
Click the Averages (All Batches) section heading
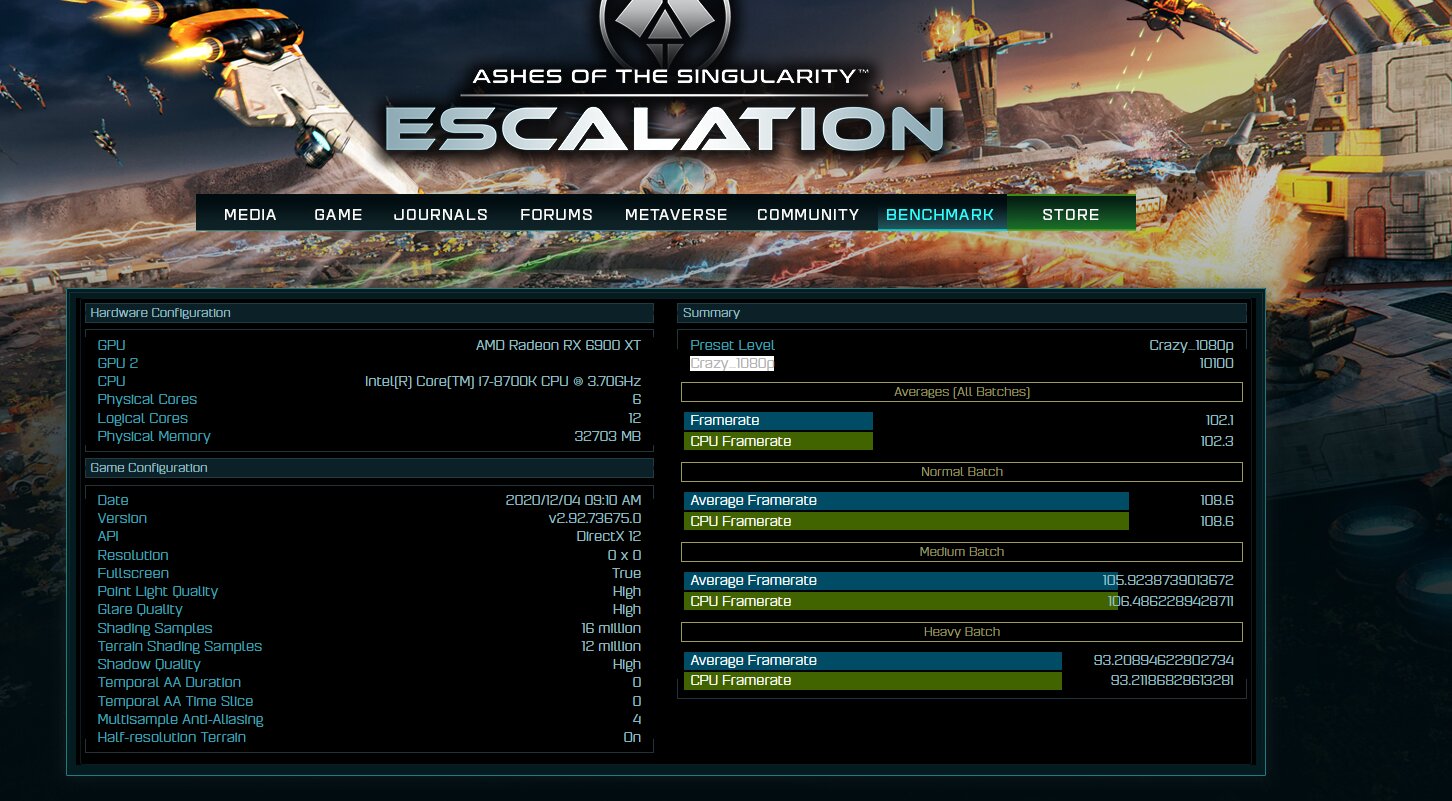(961, 392)
